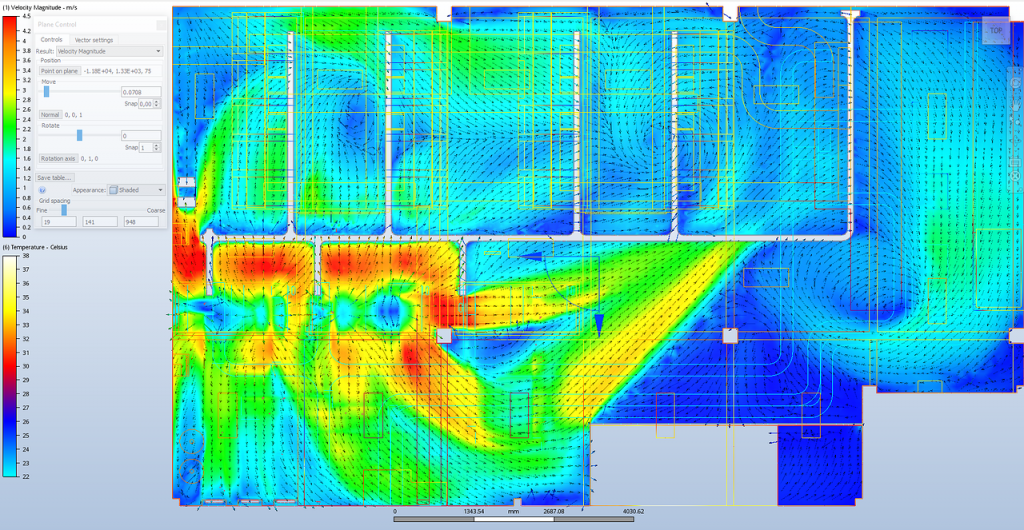Activate the Pan hand tool

[x=1015, y=105]
